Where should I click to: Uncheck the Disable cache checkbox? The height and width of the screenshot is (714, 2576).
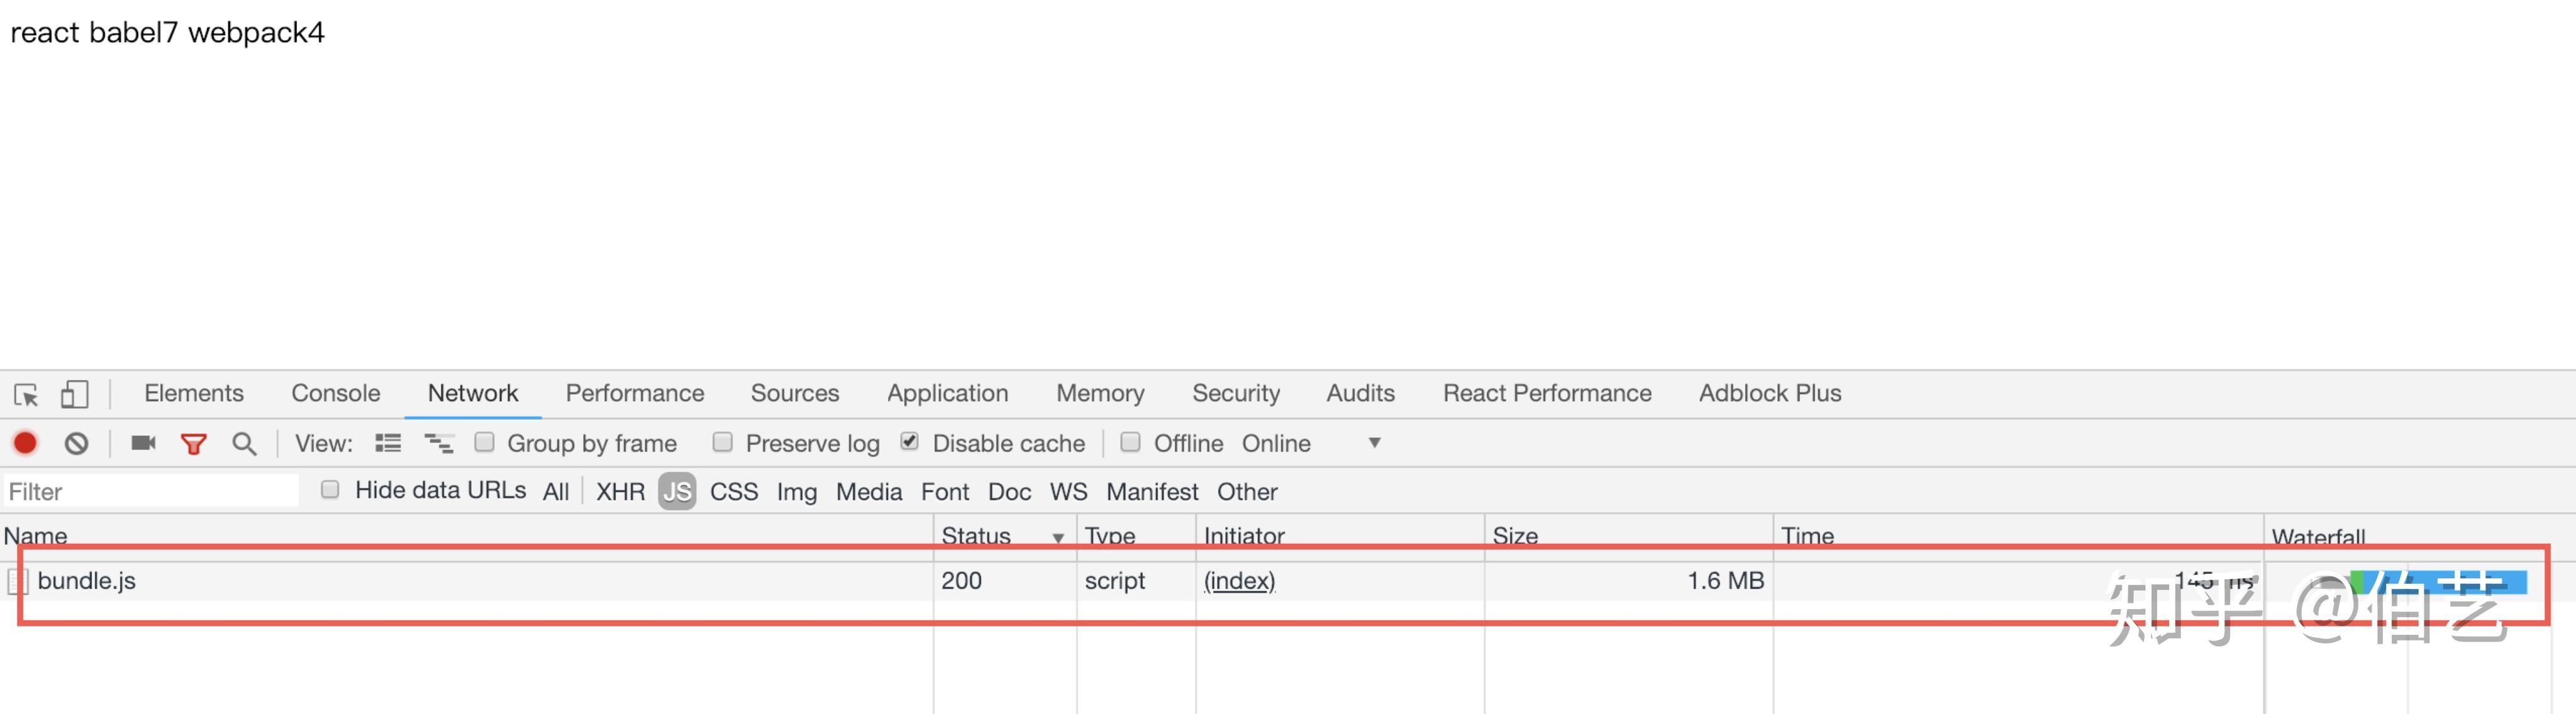tap(909, 442)
